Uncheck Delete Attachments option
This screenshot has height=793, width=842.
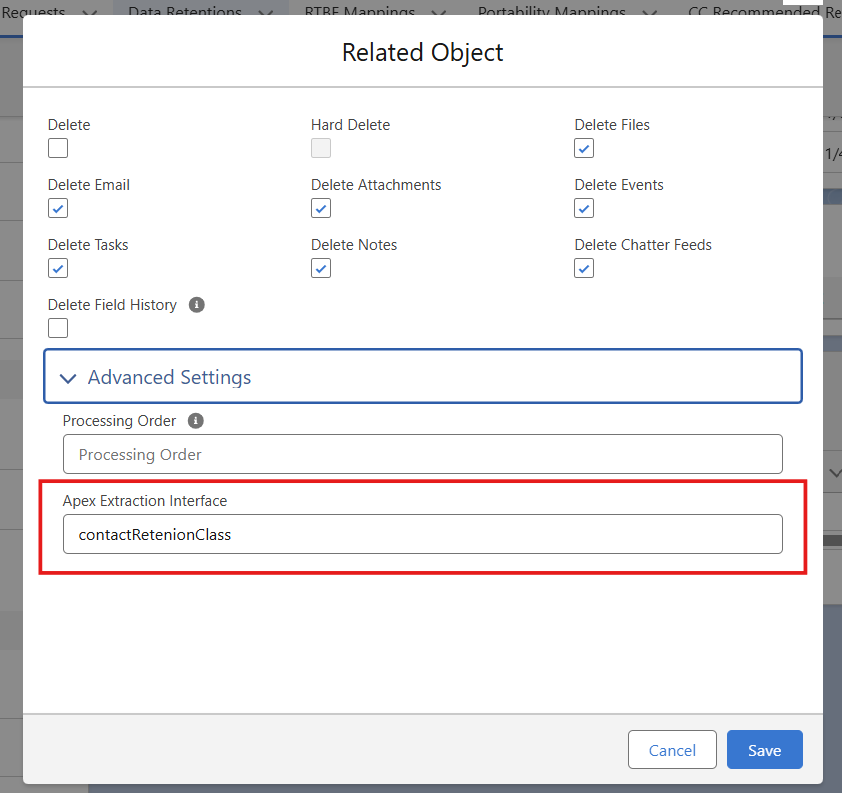click(x=321, y=208)
